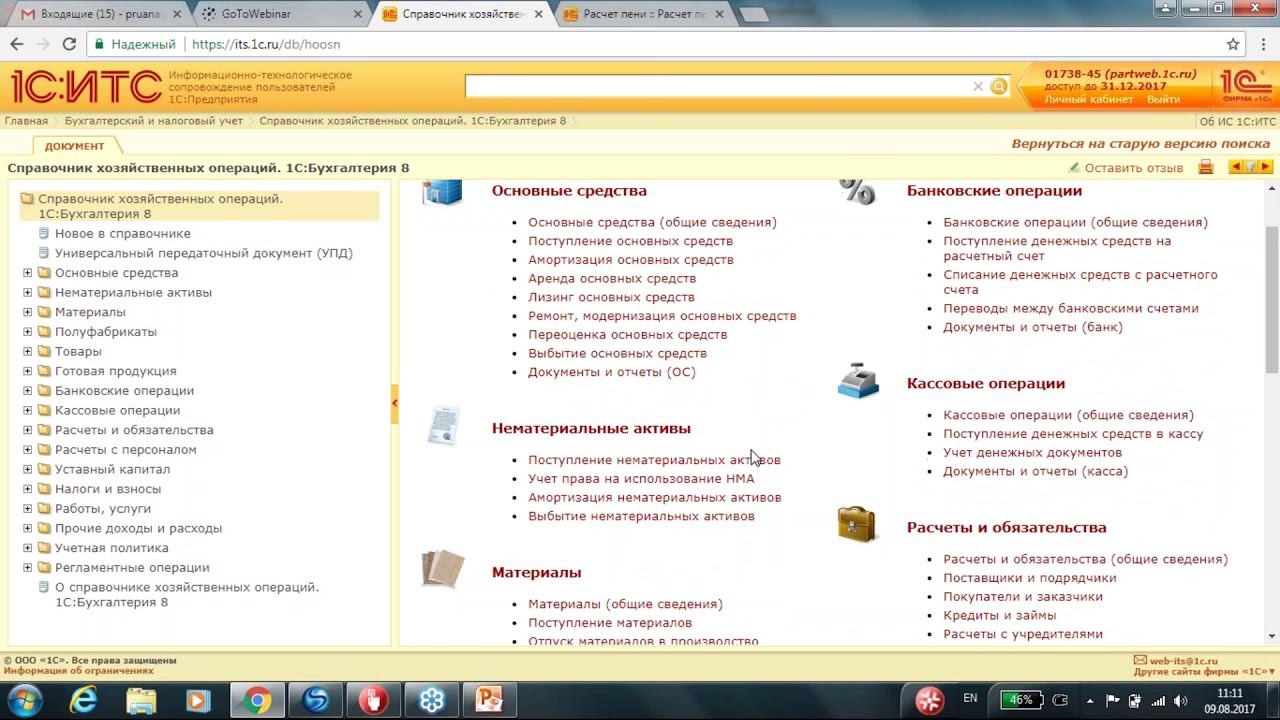Expand the Банковские операции tree node
This screenshot has width=1280, height=720.
click(x=28, y=391)
